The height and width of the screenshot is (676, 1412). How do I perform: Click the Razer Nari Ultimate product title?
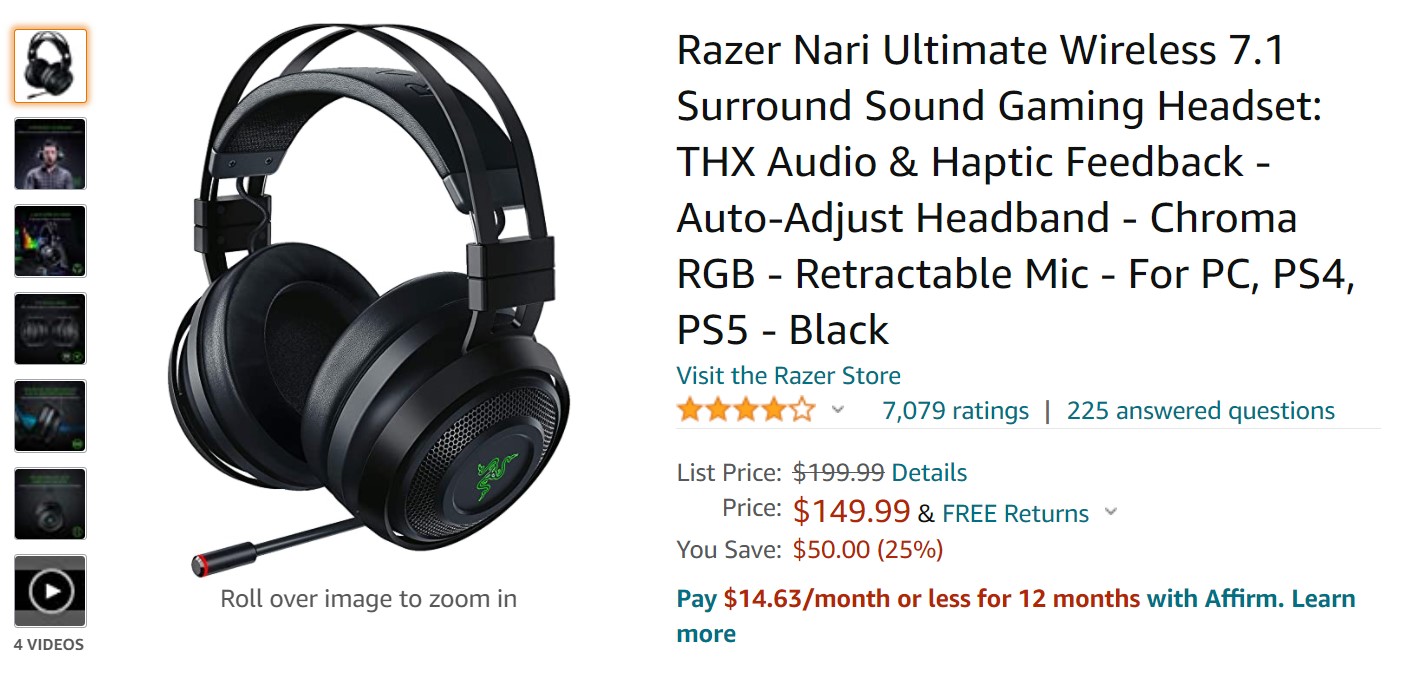pyautogui.click(x=1016, y=190)
